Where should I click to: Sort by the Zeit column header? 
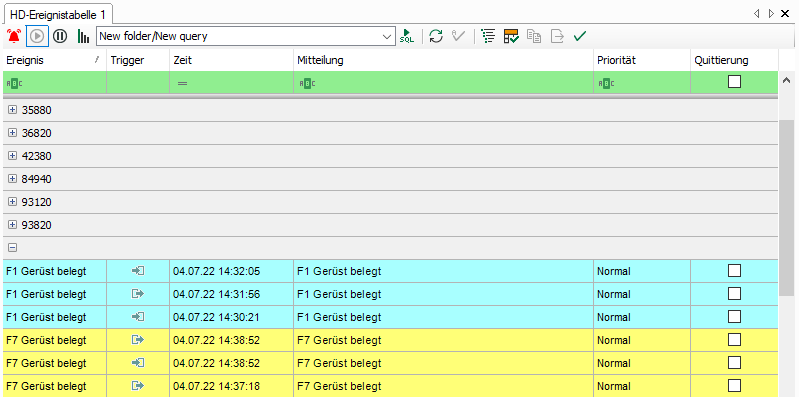[231, 60]
